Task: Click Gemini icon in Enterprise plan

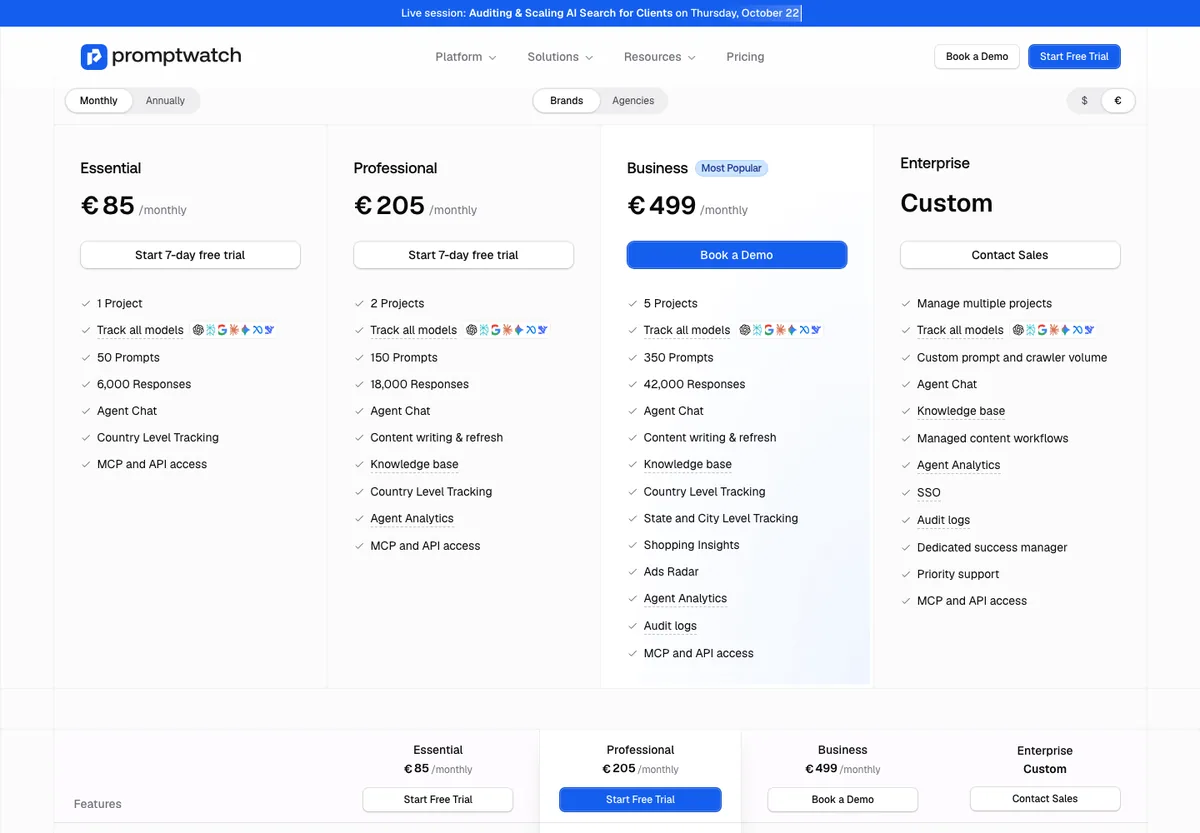Action: [x=1065, y=330]
